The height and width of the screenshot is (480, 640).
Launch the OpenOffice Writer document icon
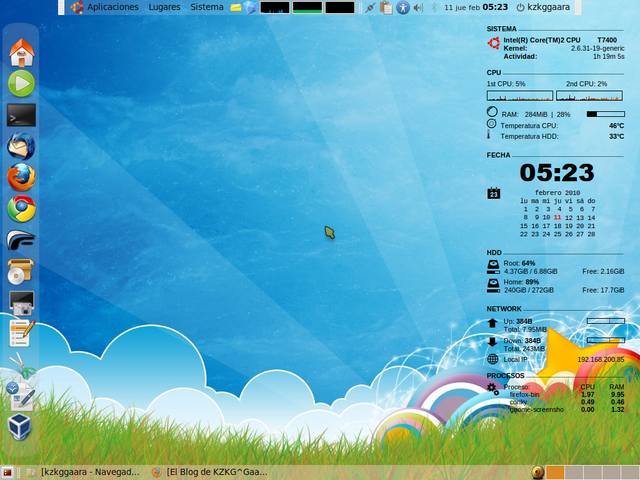(21, 396)
